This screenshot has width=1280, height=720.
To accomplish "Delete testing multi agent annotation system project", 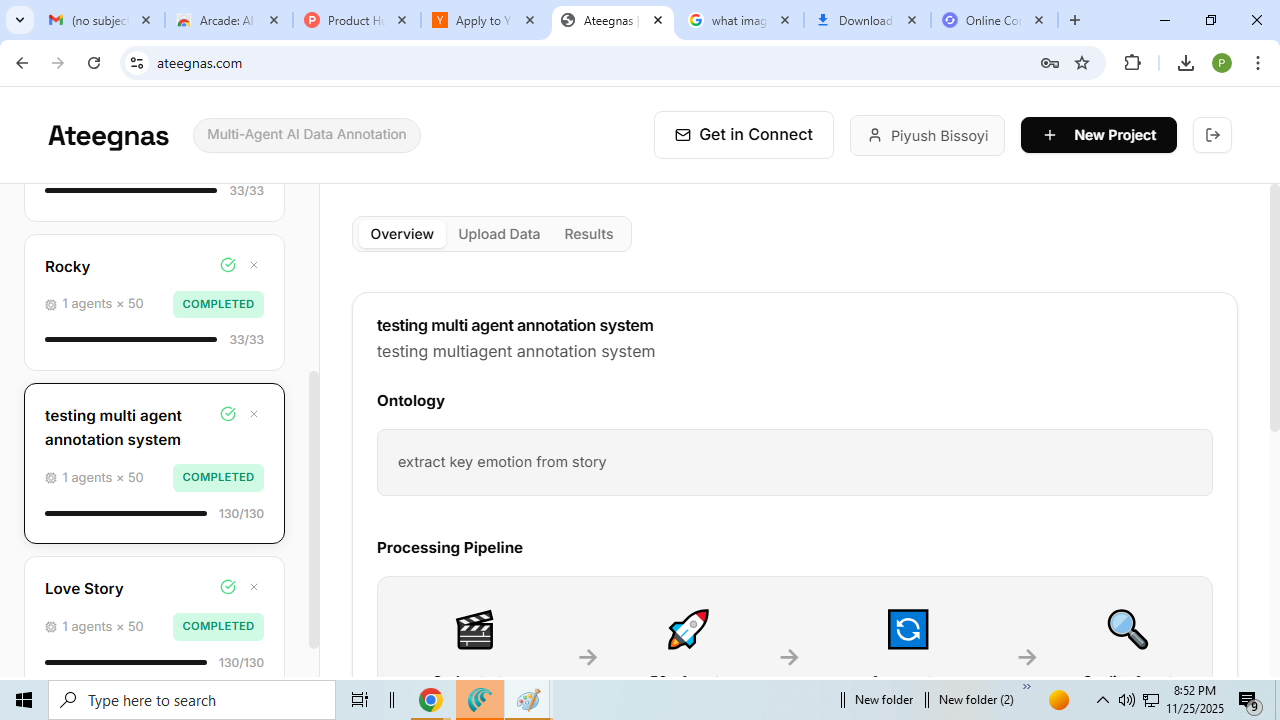I will 254,414.
